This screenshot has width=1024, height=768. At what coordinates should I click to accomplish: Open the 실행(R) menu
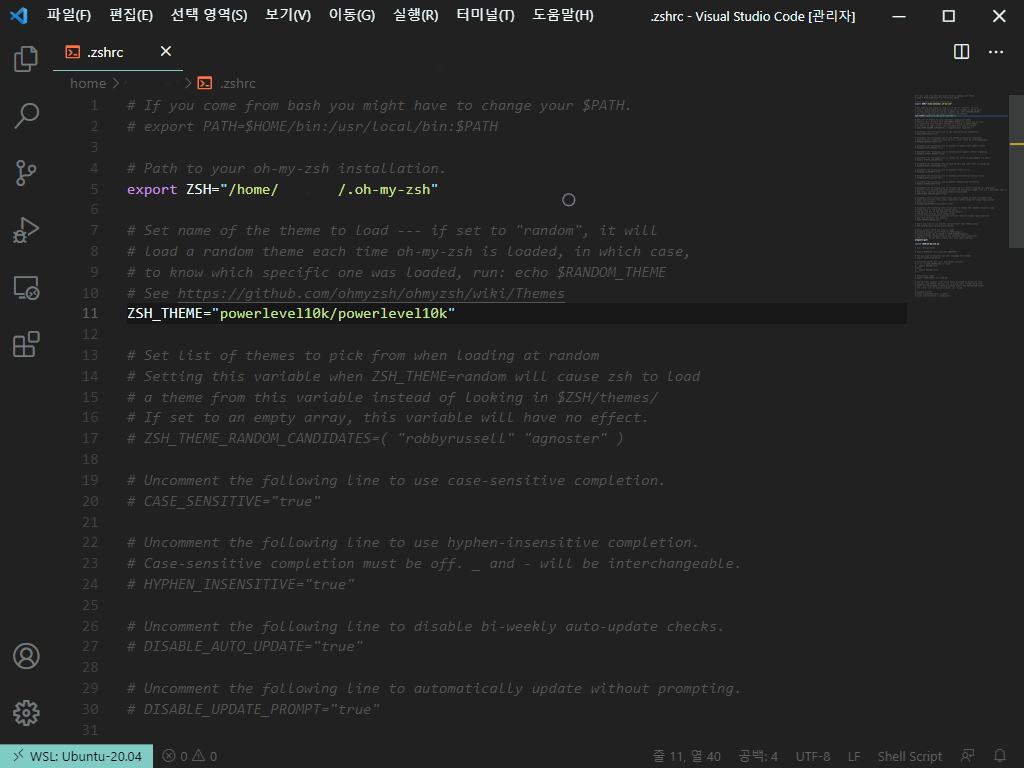point(415,15)
